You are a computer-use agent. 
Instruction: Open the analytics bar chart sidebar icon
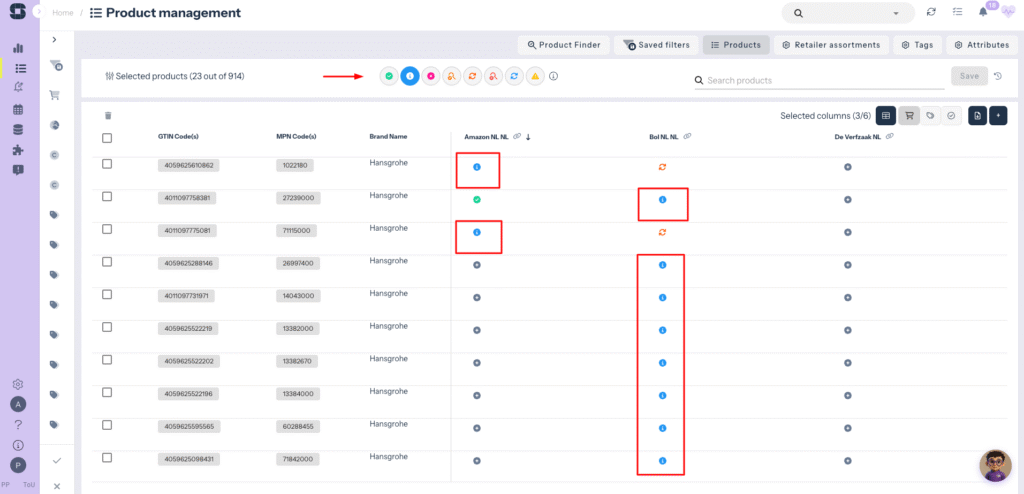(x=18, y=47)
